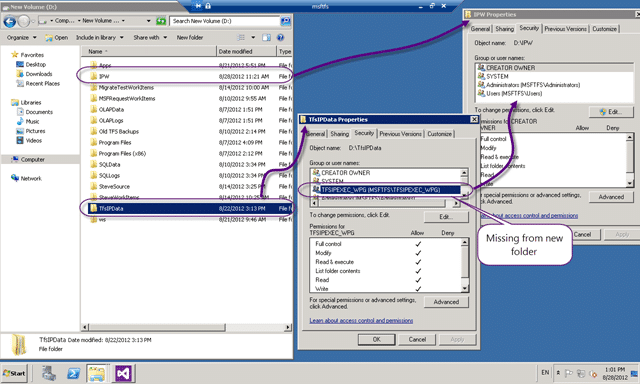Open the Include in library dropdown
The image size is (640, 384).
point(100,38)
